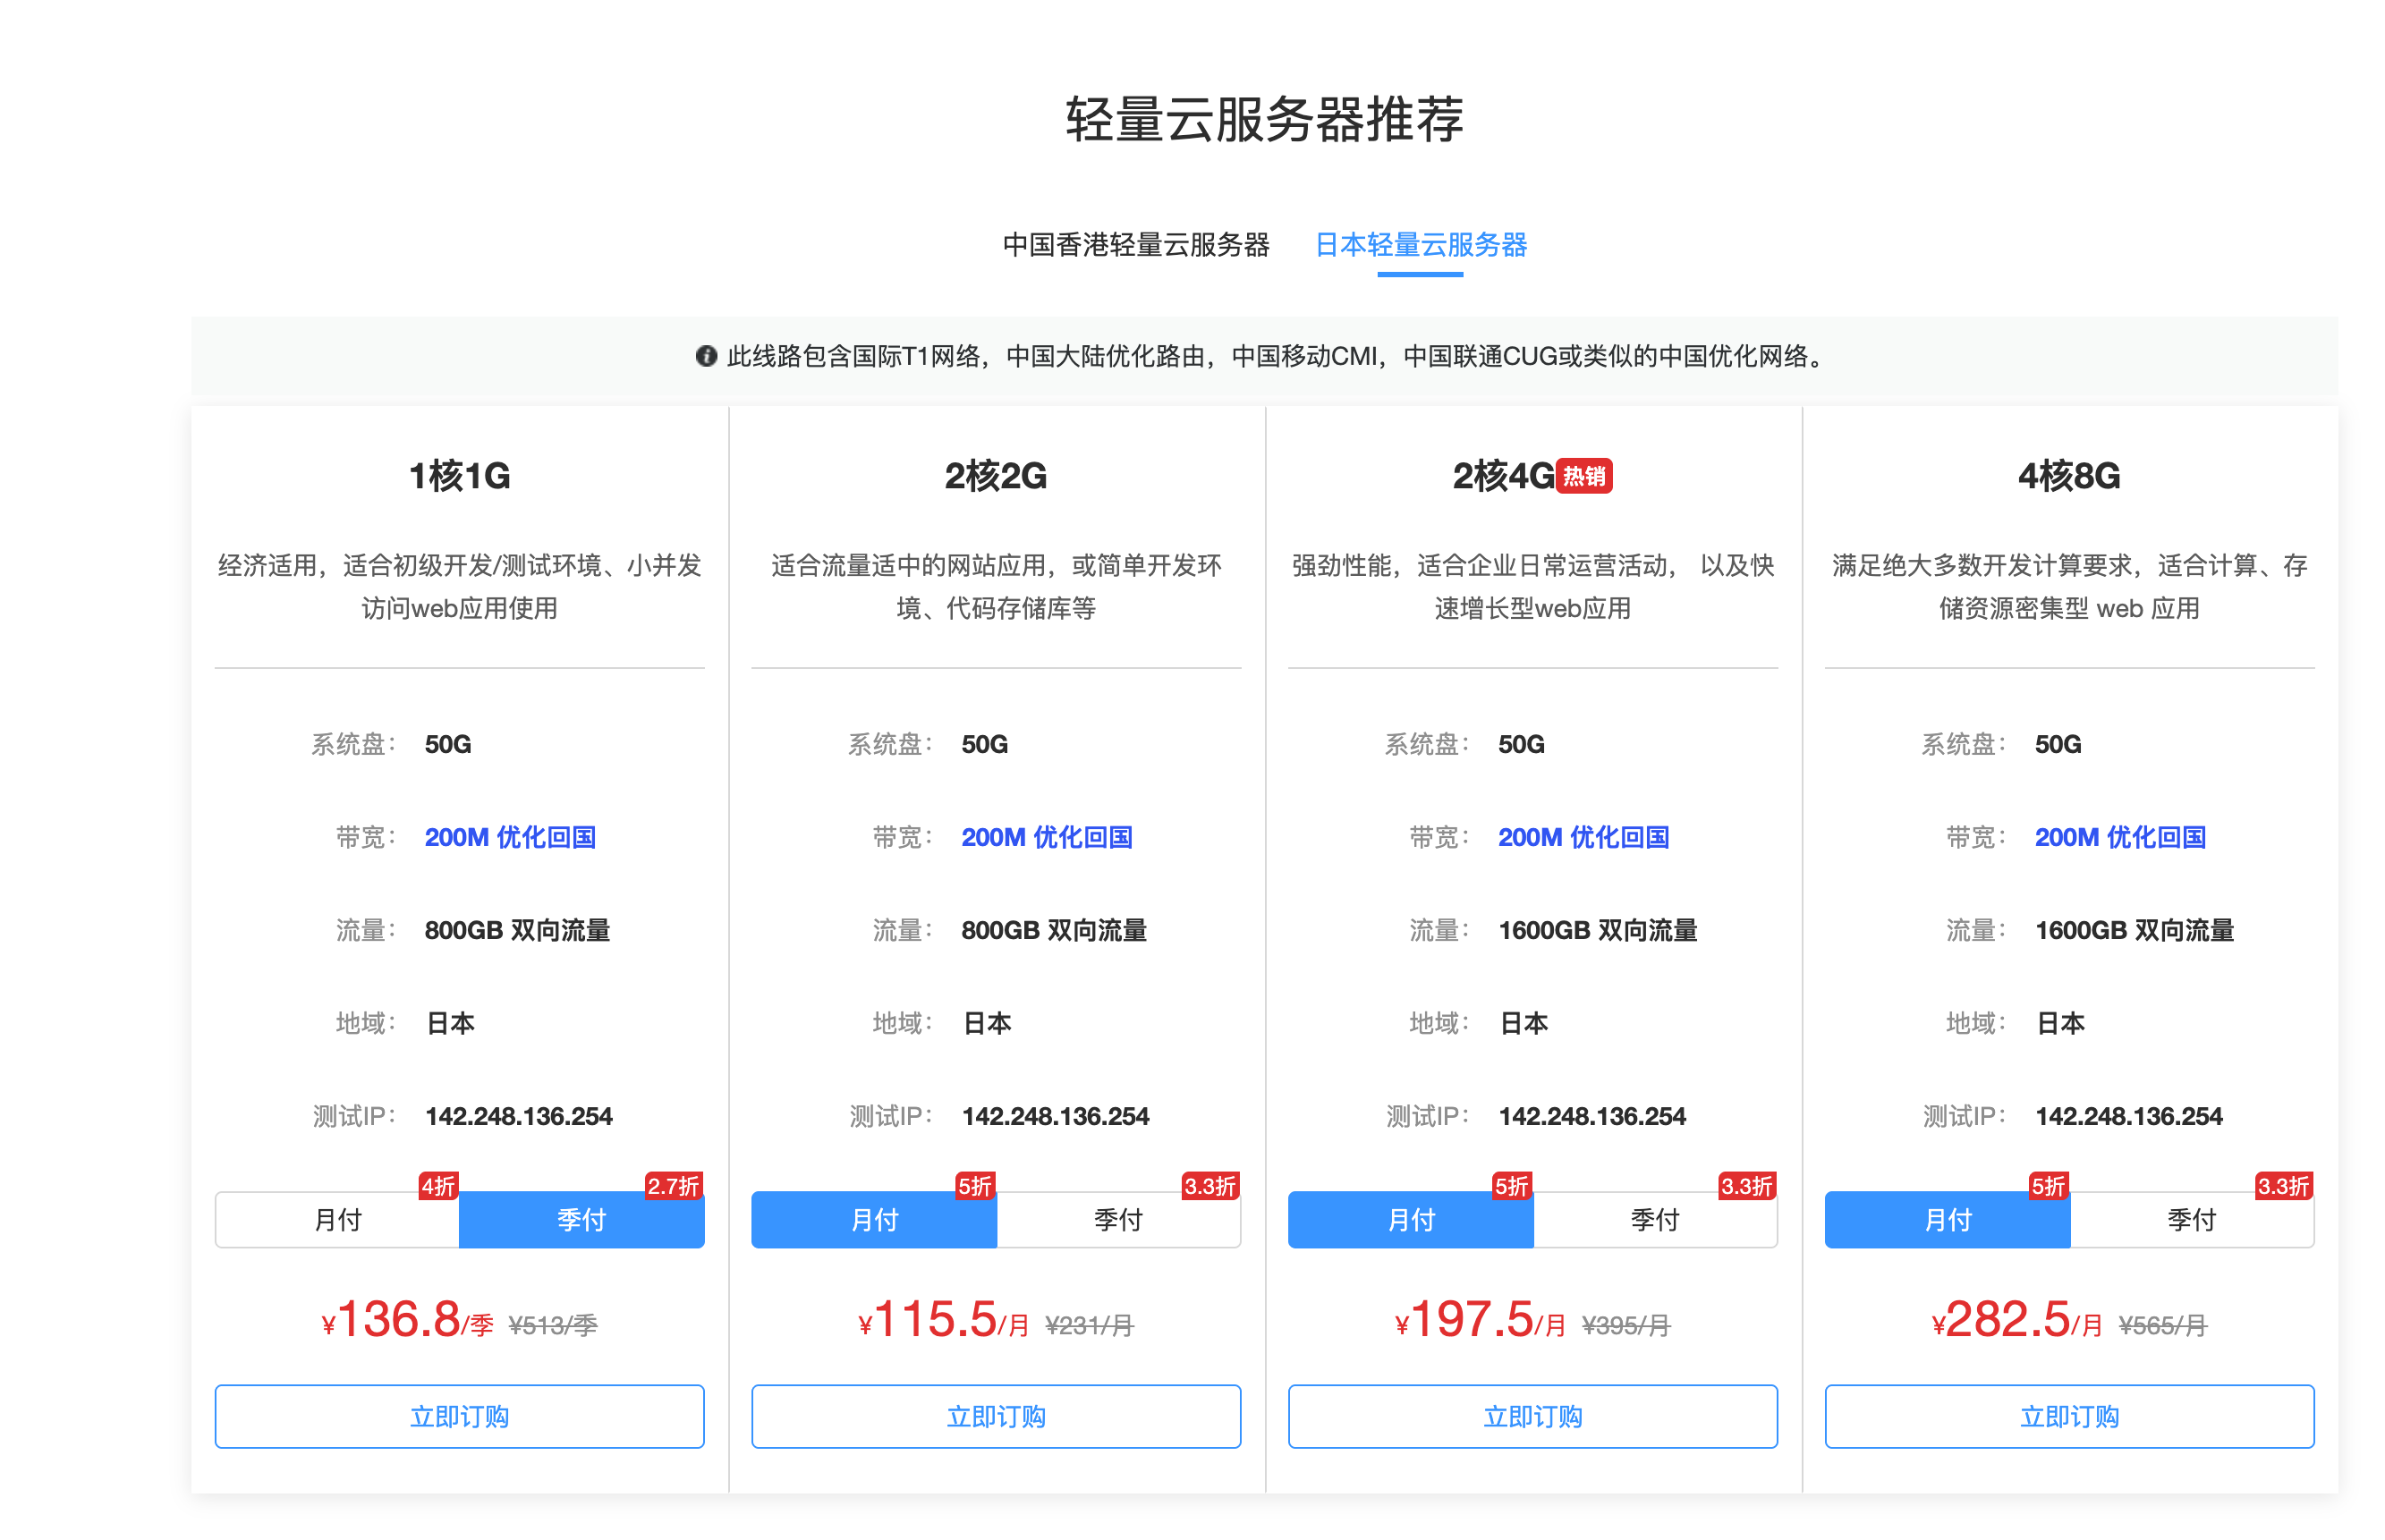Click original price ¥513/季
Image resolution: width=2385 pixels, height=1540 pixels.
[553, 1325]
